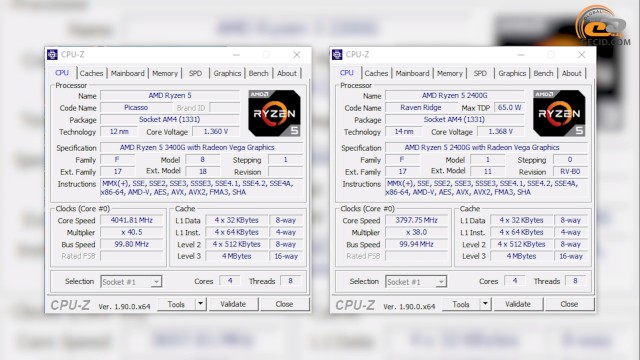Screen dimensions: 640x360
Task: Open Graphics tab in left CPU-Z window
Action: (227, 73)
